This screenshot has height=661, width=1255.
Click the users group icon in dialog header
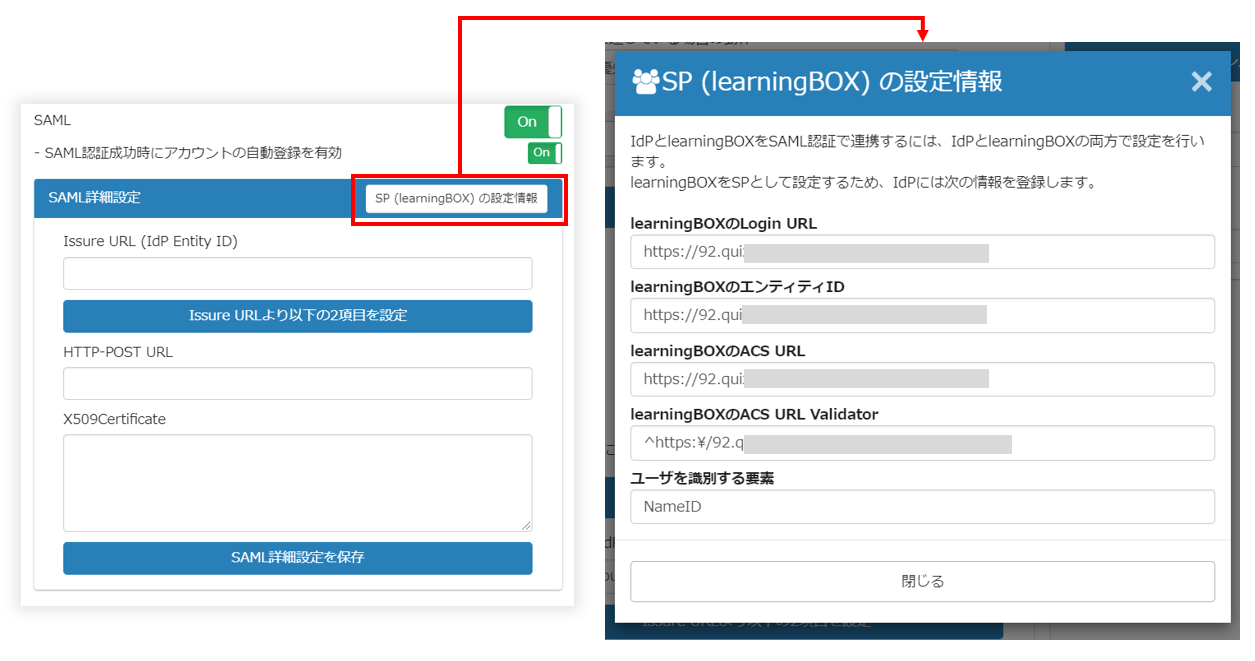click(x=646, y=81)
